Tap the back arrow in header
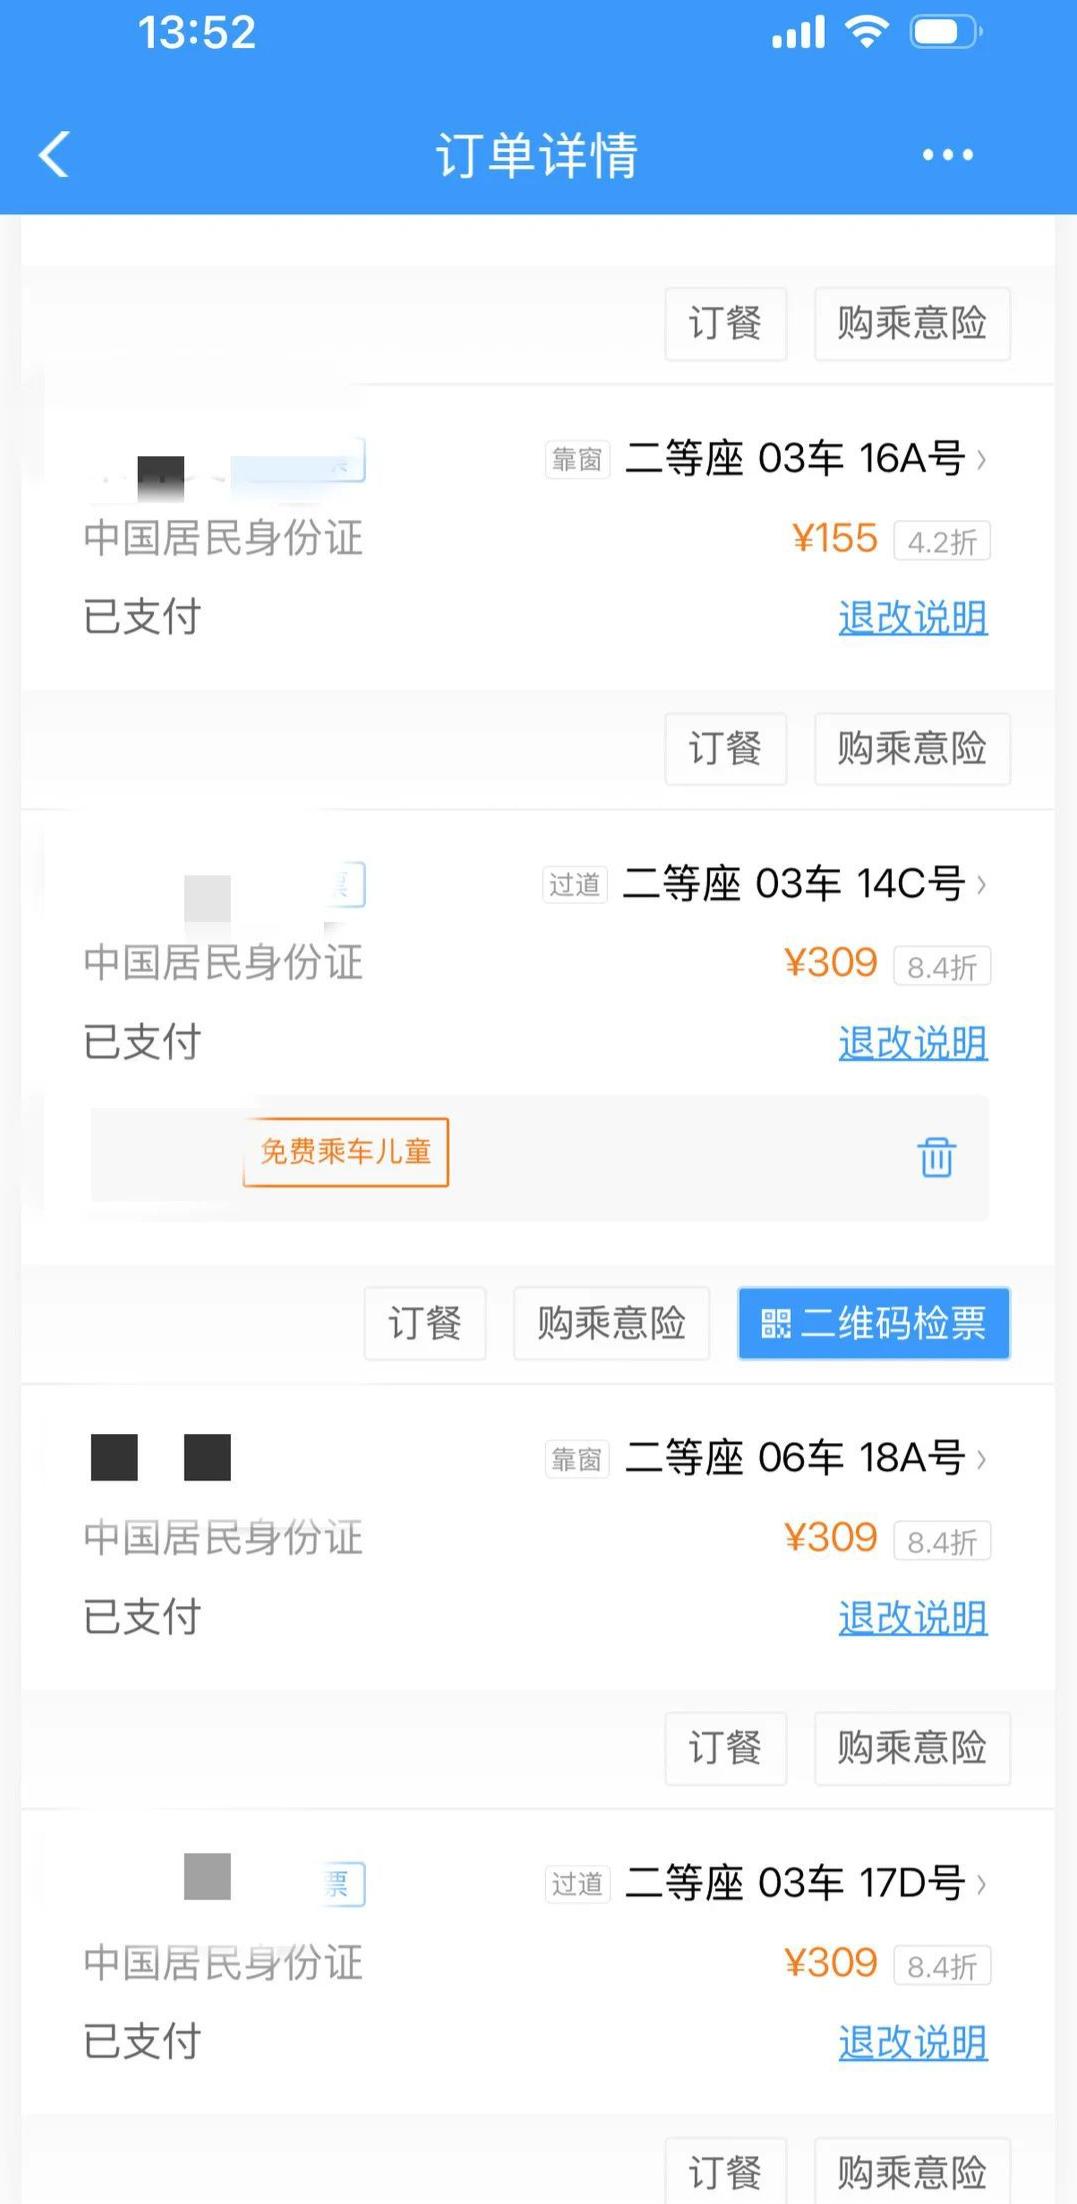 [x=55, y=155]
